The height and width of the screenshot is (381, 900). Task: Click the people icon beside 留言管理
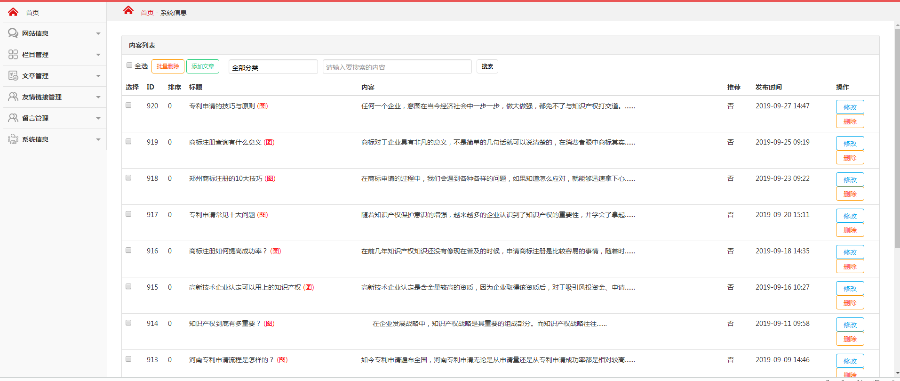[x=13, y=118]
